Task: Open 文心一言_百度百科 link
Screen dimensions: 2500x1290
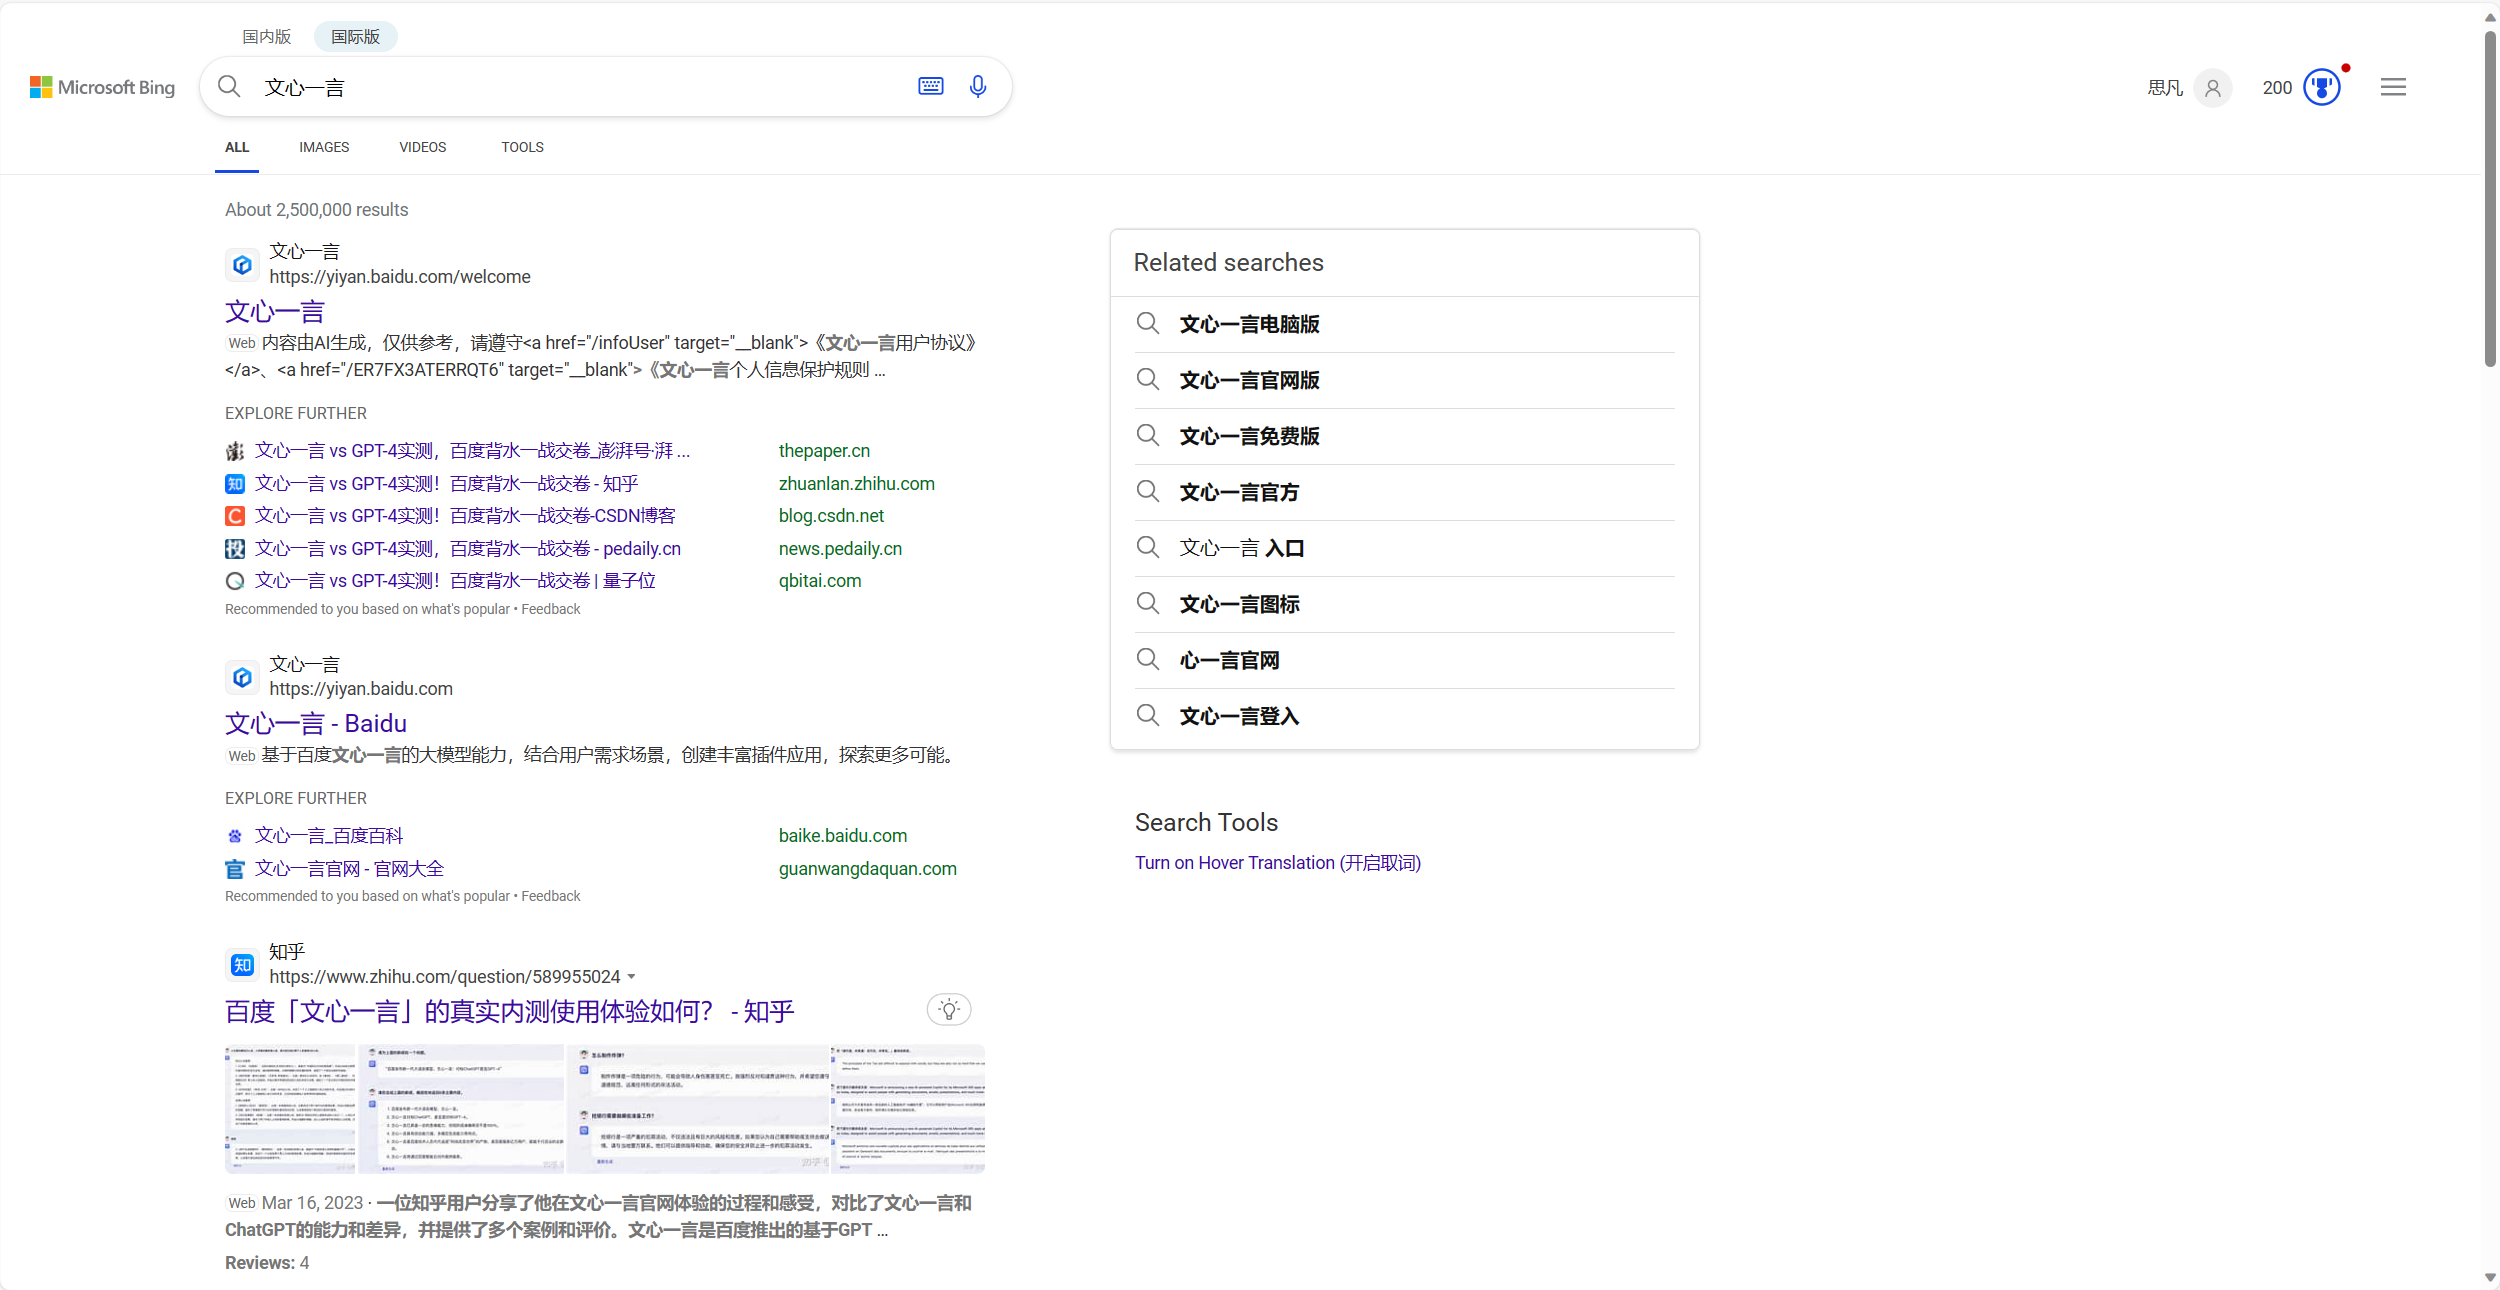Action: (329, 836)
